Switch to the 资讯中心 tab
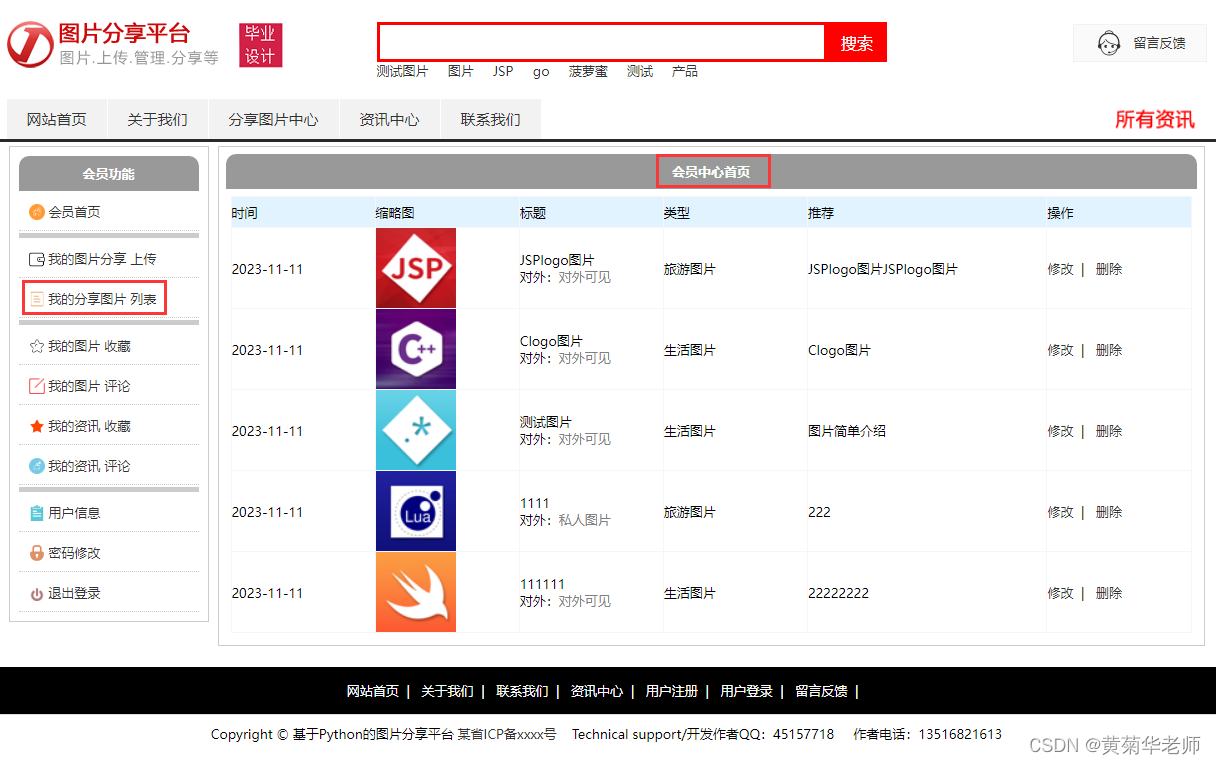Image resolution: width=1216 pixels, height=765 pixels. point(389,118)
